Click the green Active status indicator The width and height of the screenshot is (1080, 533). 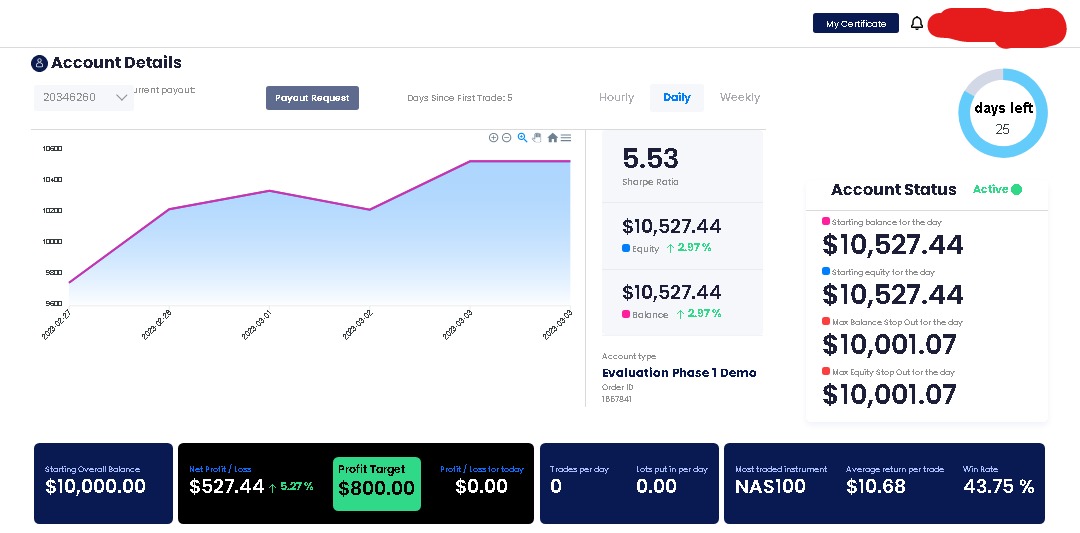997,189
